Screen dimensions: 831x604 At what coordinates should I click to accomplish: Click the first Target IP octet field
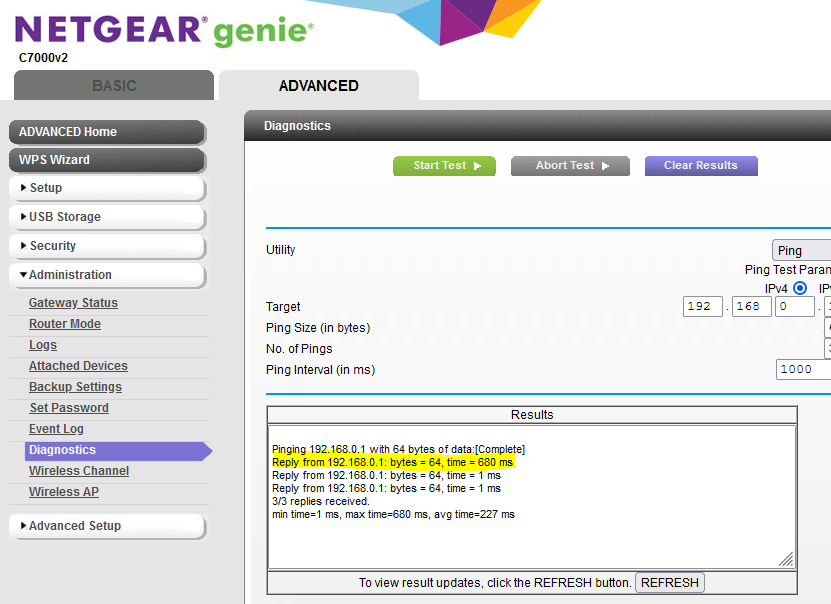pyautogui.click(x=703, y=307)
